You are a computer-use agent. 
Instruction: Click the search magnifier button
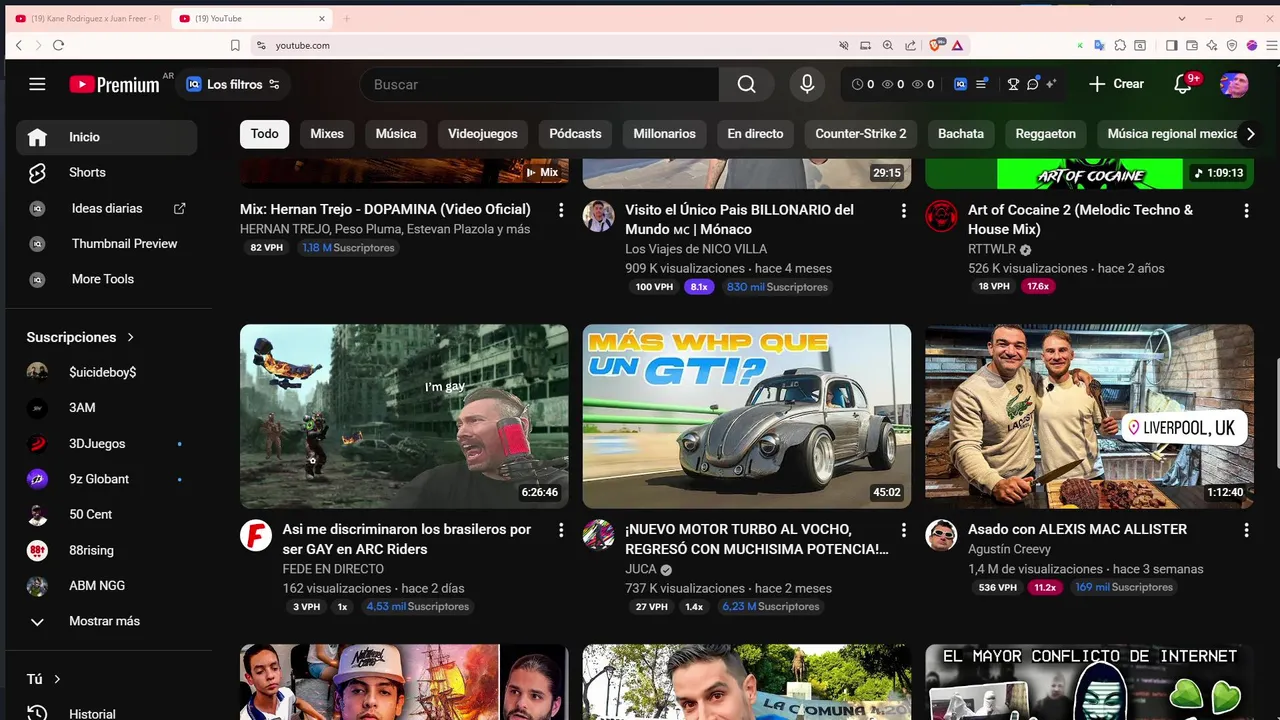(x=746, y=85)
